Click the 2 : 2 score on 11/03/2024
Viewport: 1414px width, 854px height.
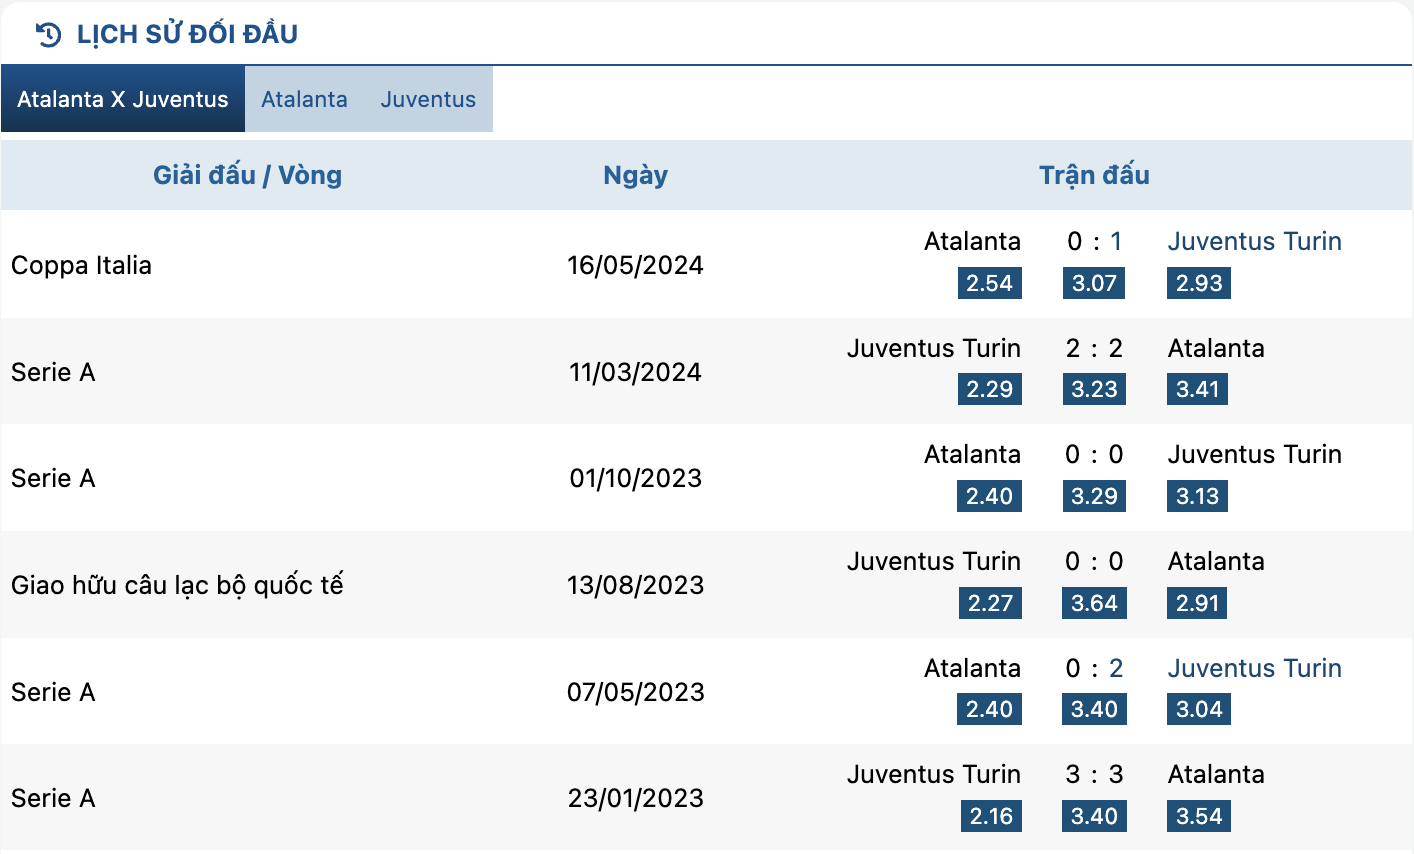(x=1094, y=348)
